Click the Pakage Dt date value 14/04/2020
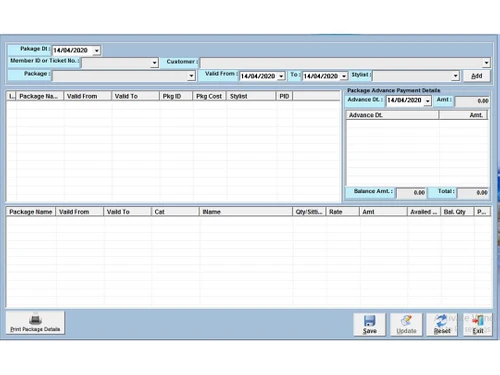Screen dimensions: 500x375 [x=71, y=51]
